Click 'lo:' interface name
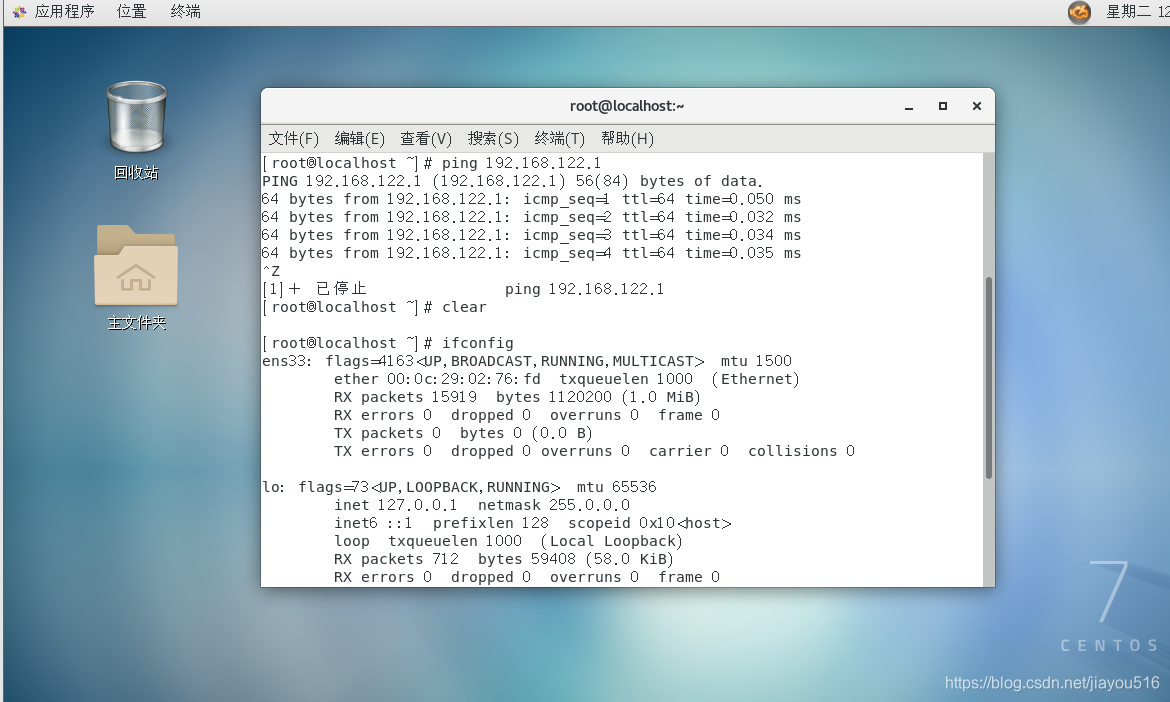Viewport: 1170px width, 702px height. (x=273, y=487)
